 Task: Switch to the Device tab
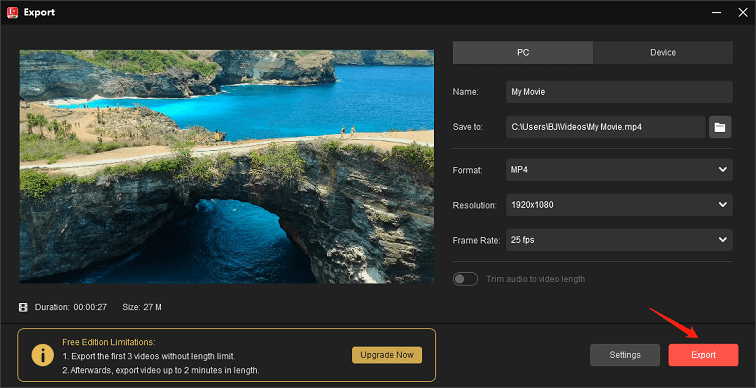[663, 53]
